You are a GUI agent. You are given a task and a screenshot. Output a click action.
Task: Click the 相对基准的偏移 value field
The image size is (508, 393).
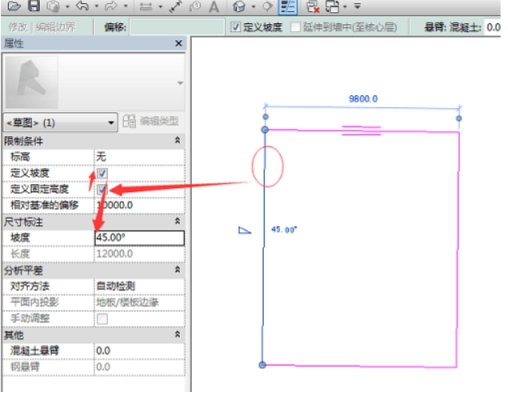coord(140,205)
